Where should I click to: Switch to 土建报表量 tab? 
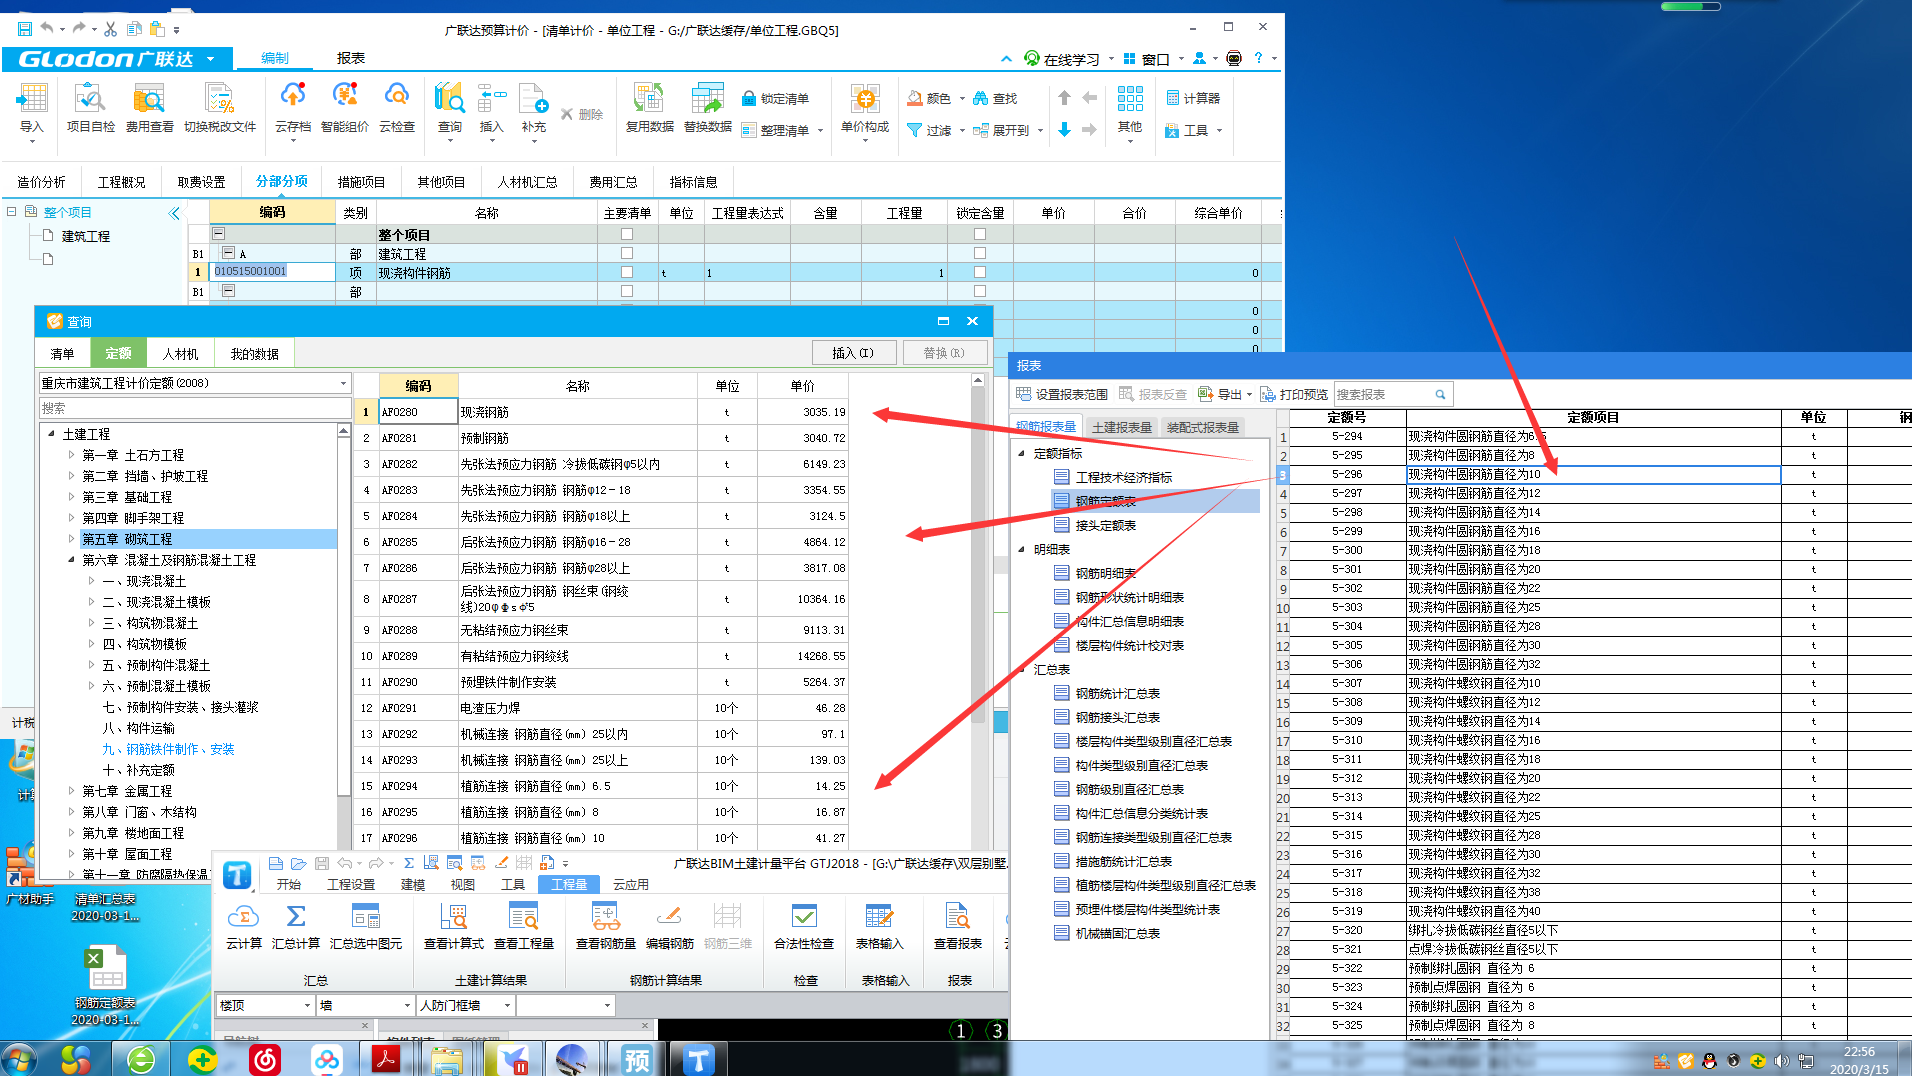click(1122, 427)
